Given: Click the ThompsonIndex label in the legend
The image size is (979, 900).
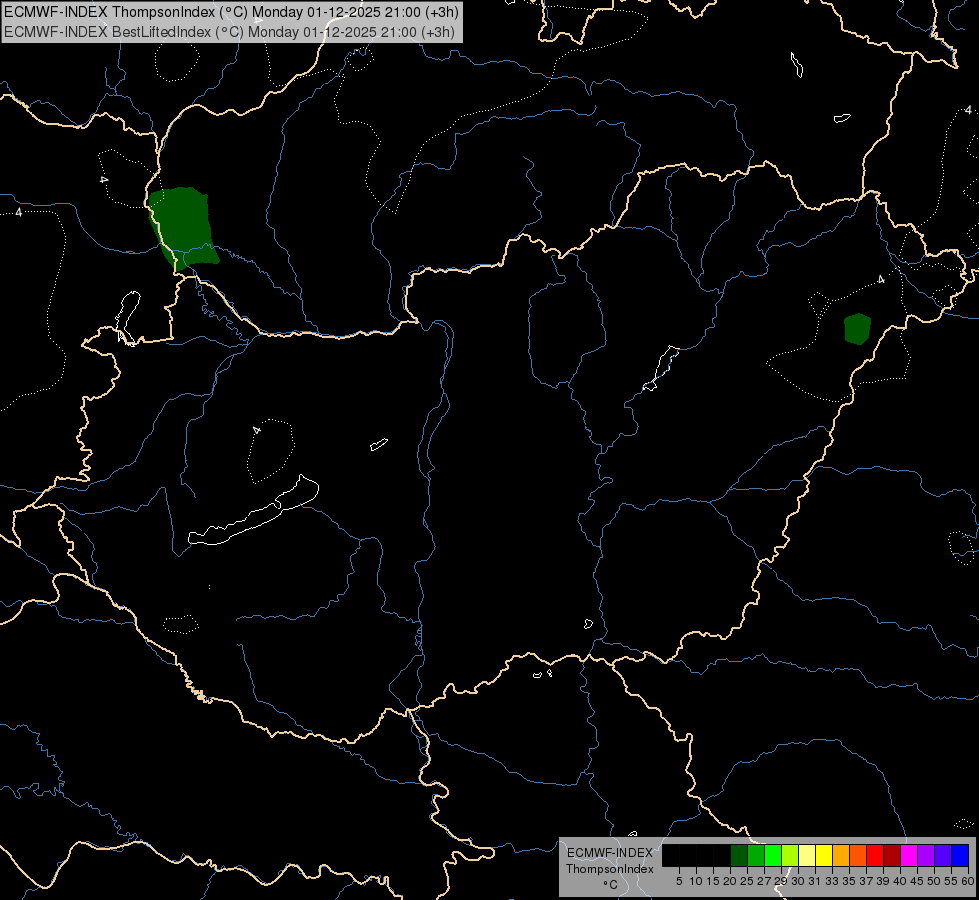Looking at the screenshot, I should [610, 869].
